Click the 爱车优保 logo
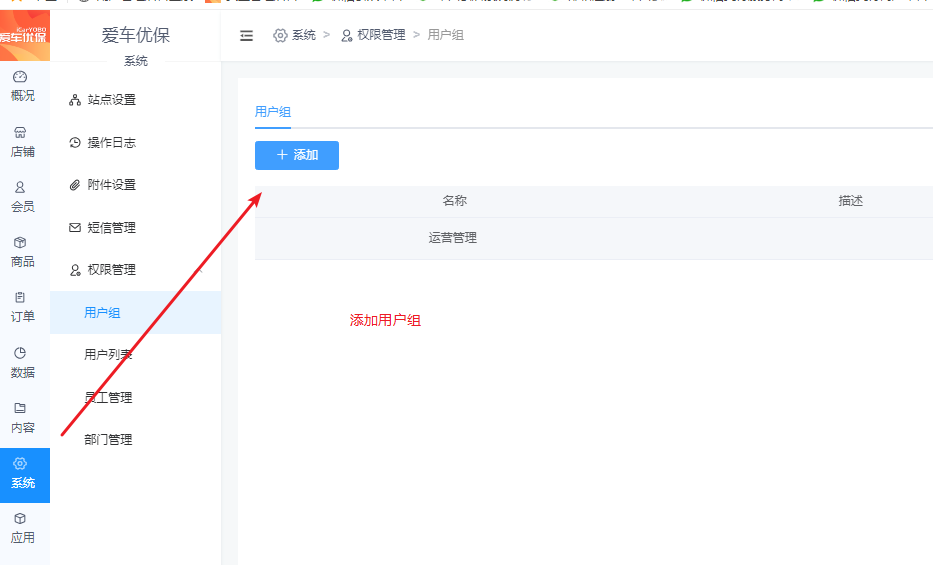Image resolution: width=933 pixels, height=565 pixels. pos(24,36)
